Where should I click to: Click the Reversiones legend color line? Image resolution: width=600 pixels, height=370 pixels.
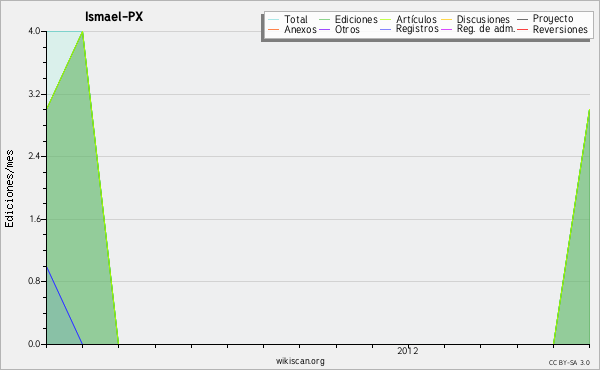click(522, 30)
